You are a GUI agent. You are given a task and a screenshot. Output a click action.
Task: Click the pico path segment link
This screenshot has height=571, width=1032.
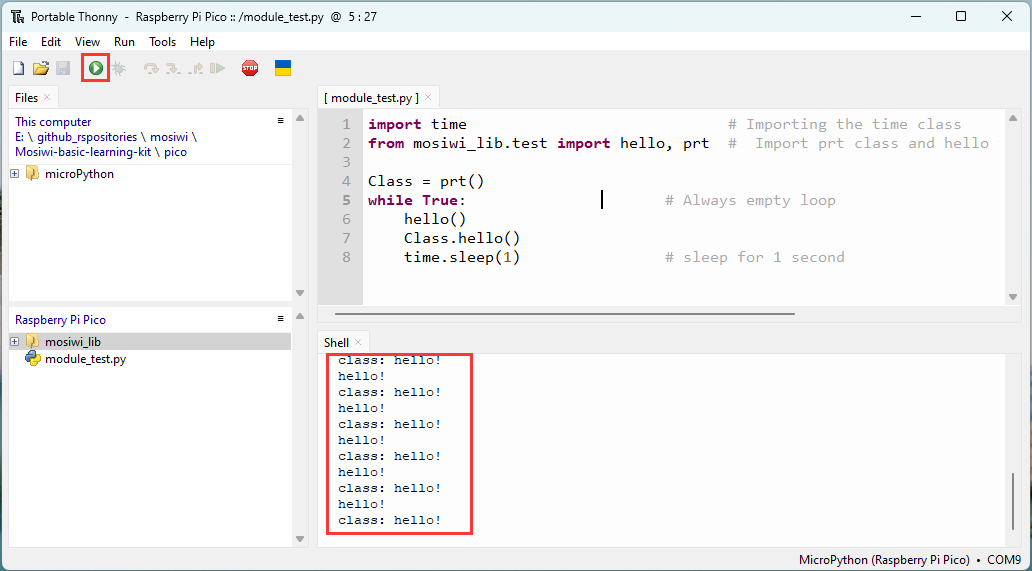click(x=176, y=152)
